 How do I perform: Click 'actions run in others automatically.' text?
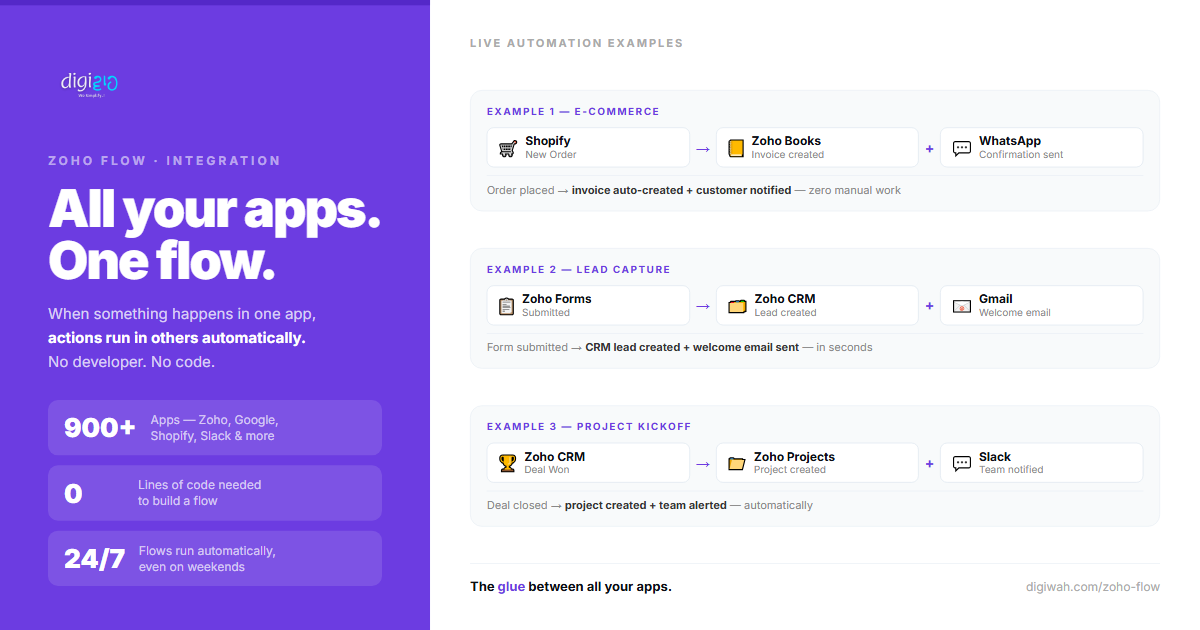pos(177,338)
